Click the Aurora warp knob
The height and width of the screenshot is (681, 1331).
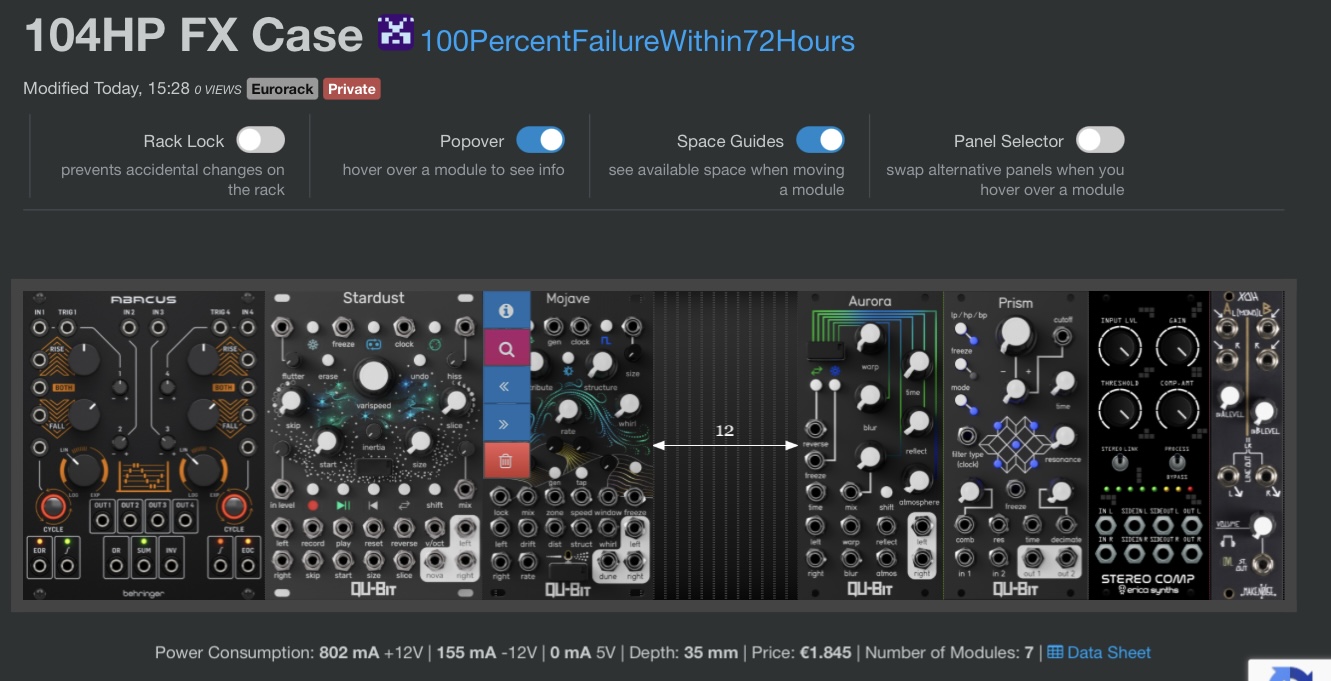[869, 337]
